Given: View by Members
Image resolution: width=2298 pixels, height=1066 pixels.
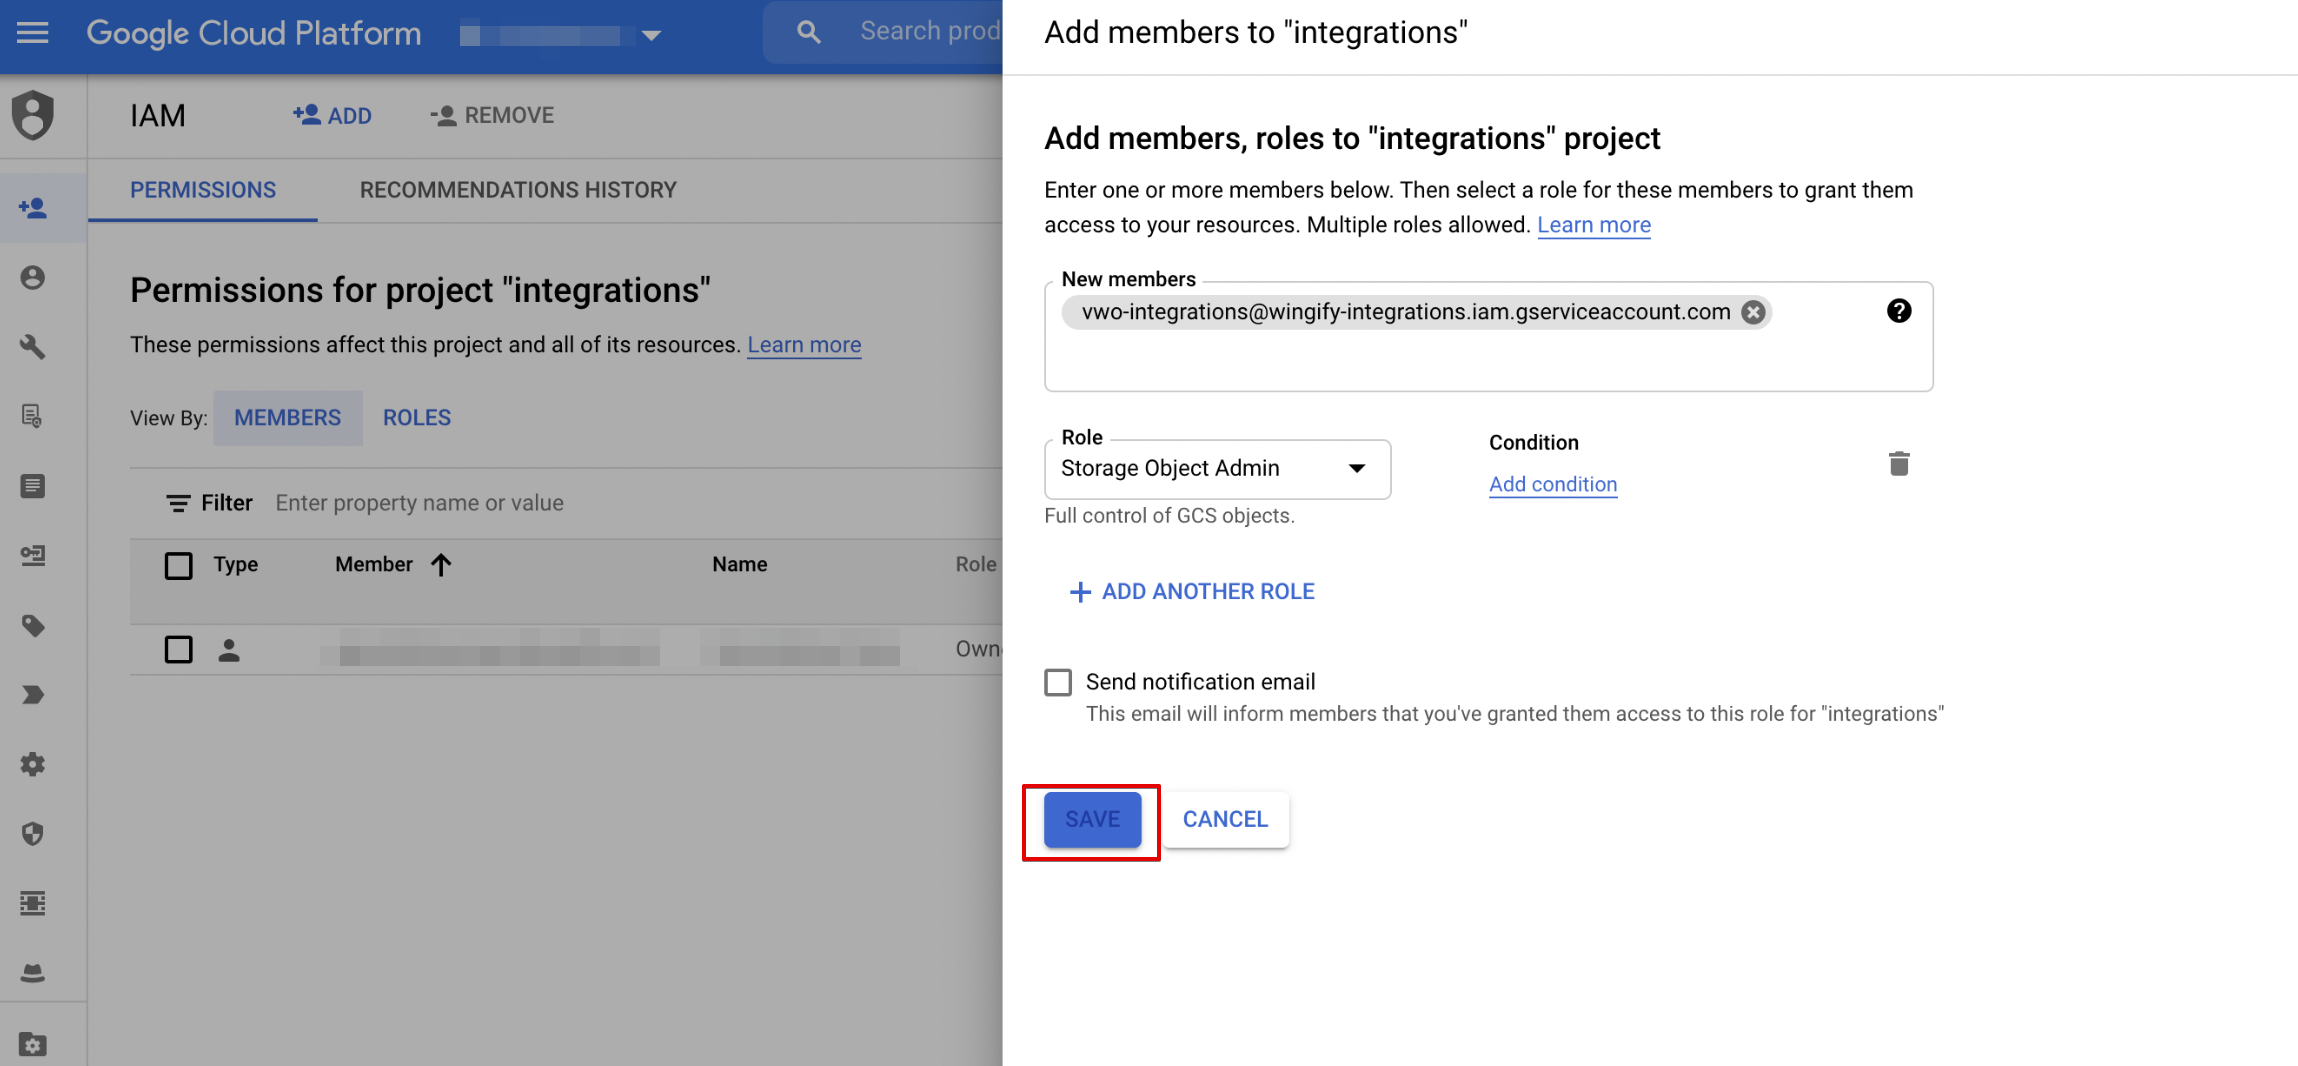Looking at the screenshot, I should coord(288,418).
